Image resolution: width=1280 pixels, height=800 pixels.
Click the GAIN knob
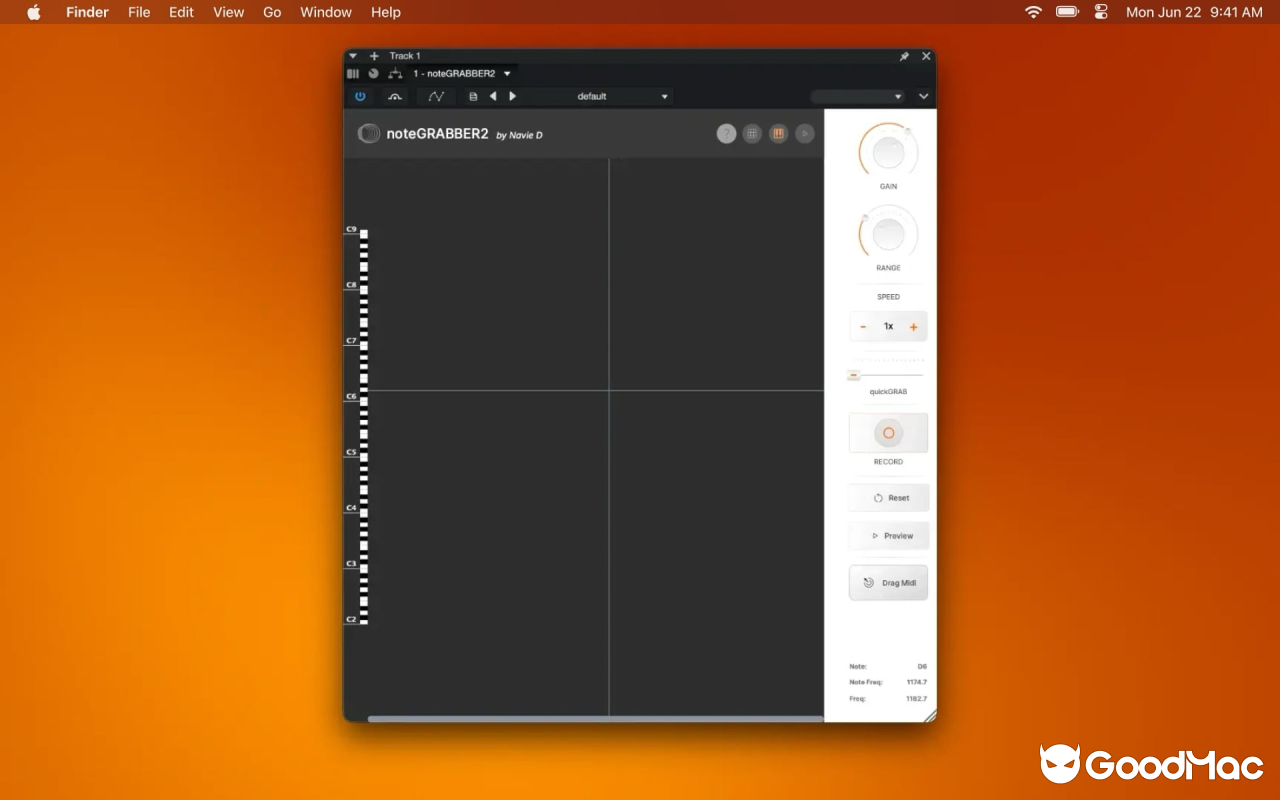888,152
